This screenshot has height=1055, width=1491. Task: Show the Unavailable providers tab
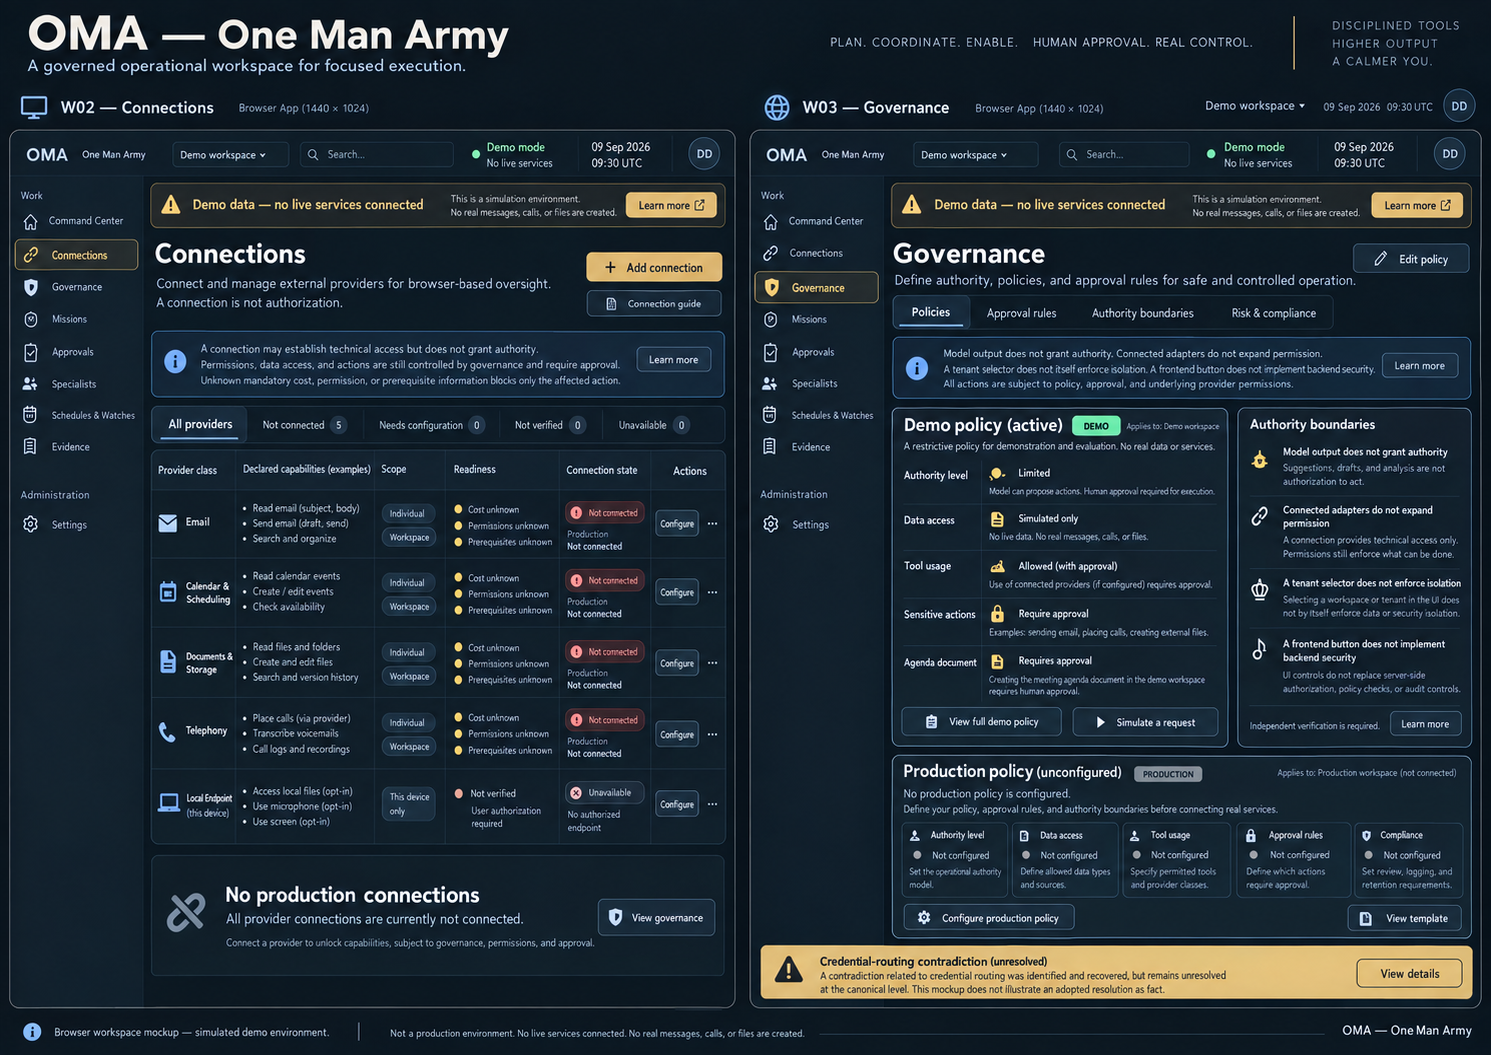[653, 425]
